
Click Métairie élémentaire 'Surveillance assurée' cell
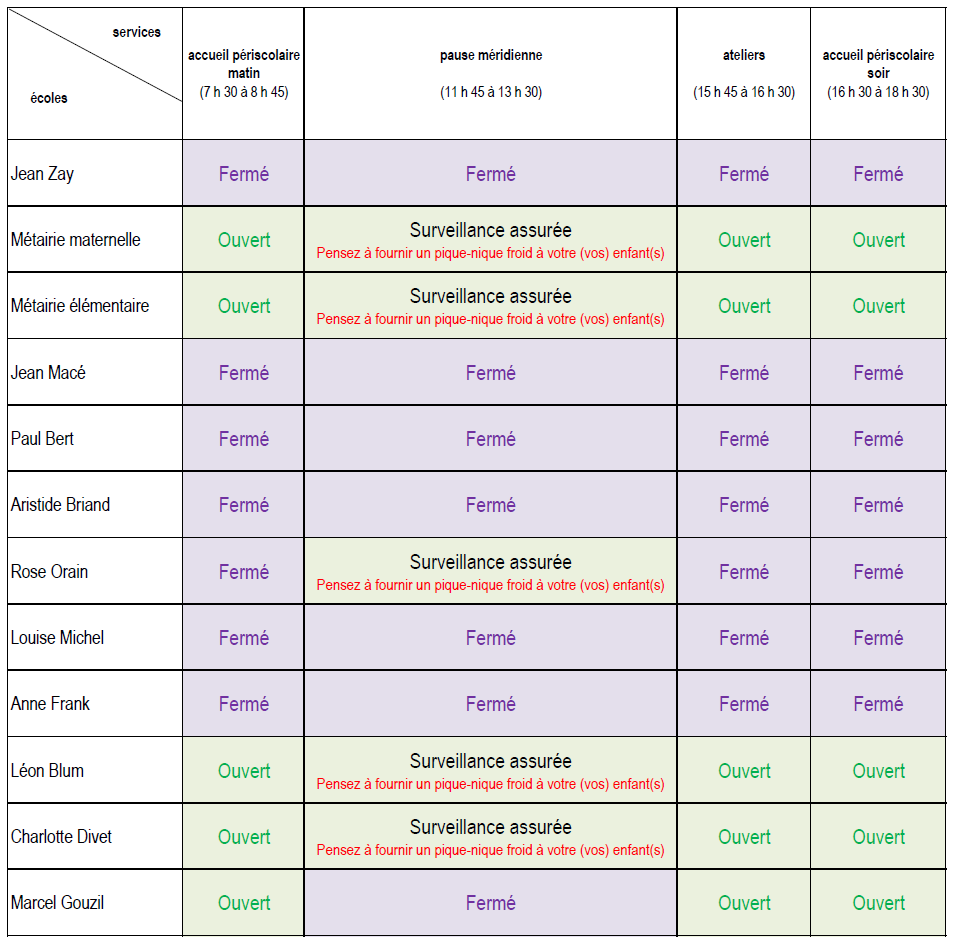click(x=490, y=306)
